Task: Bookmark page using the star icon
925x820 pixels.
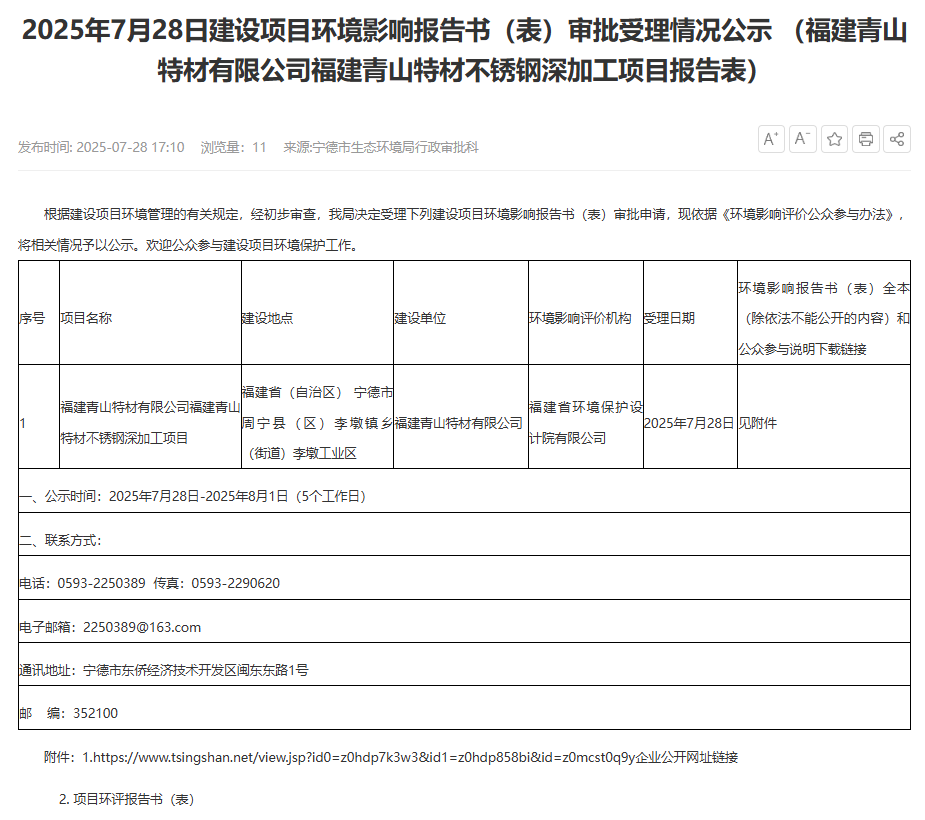Action: pos(835,139)
